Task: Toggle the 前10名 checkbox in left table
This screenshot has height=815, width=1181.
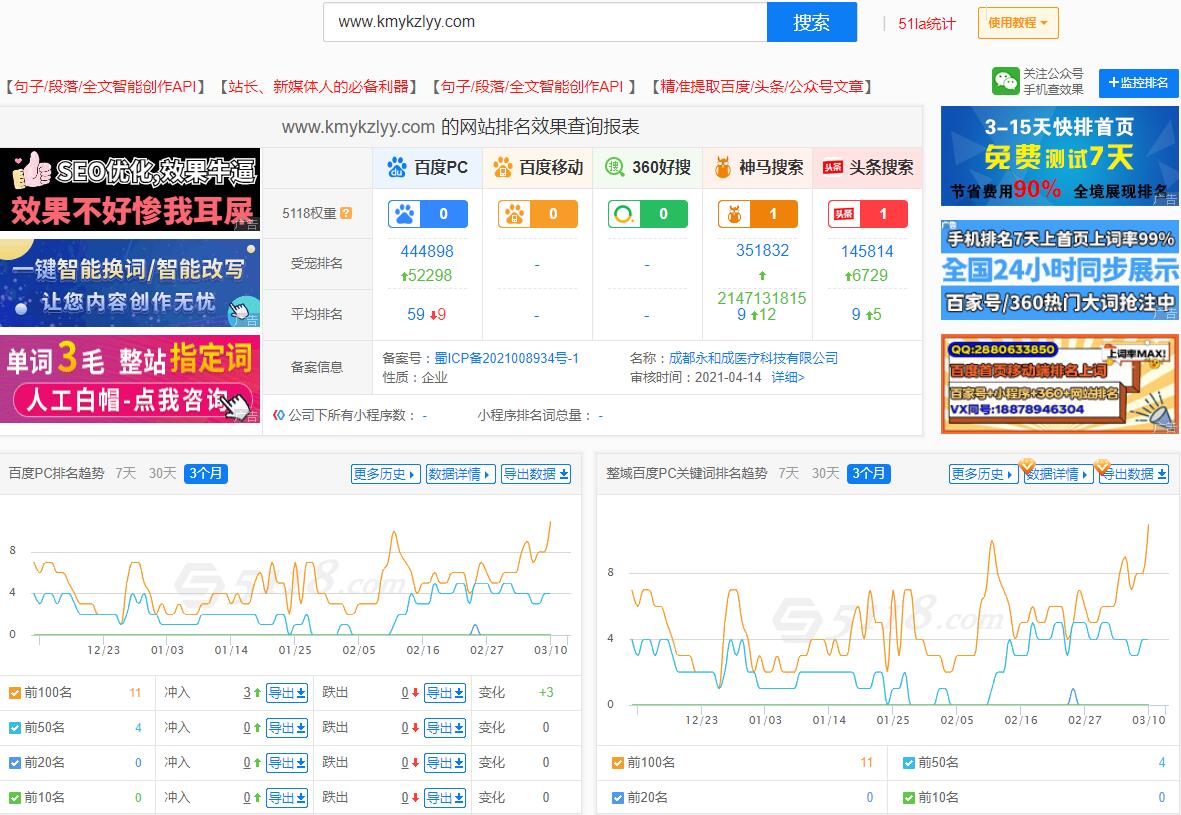Action: pyautogui.click(x=14, y=797)
